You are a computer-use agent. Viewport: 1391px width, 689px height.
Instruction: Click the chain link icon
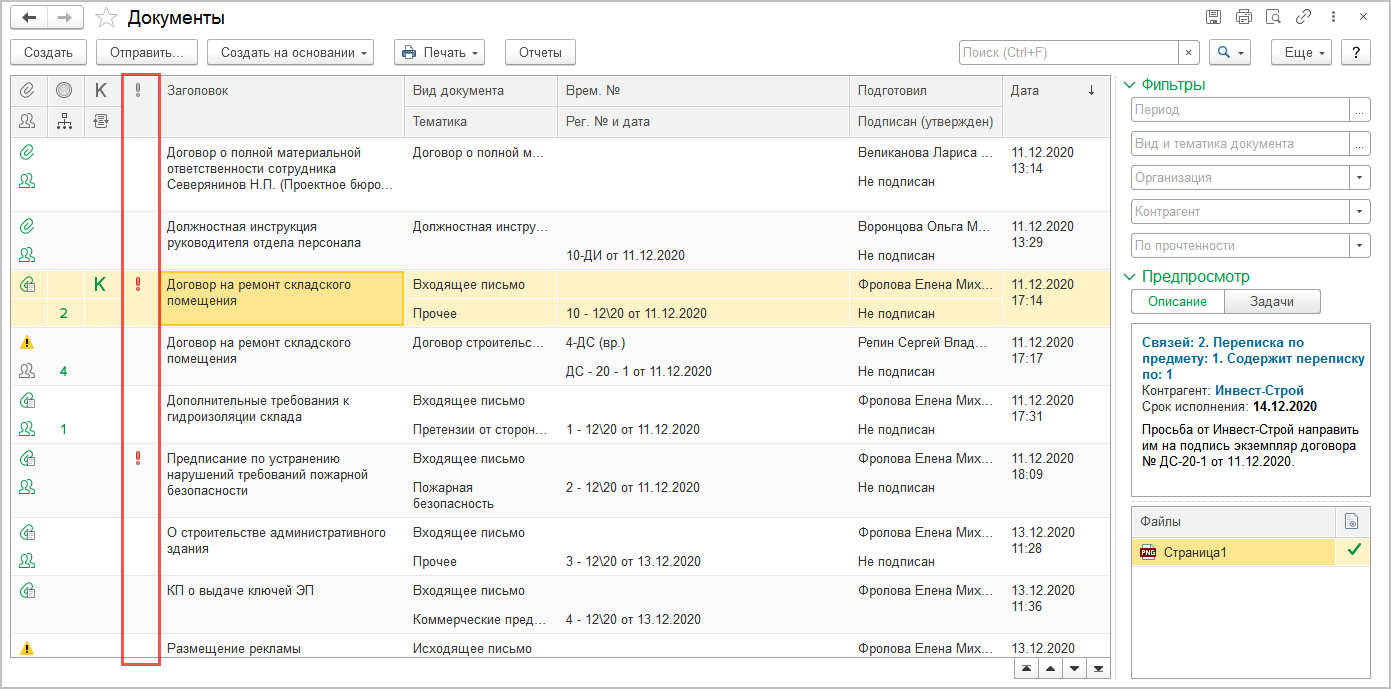(1303, 17)
